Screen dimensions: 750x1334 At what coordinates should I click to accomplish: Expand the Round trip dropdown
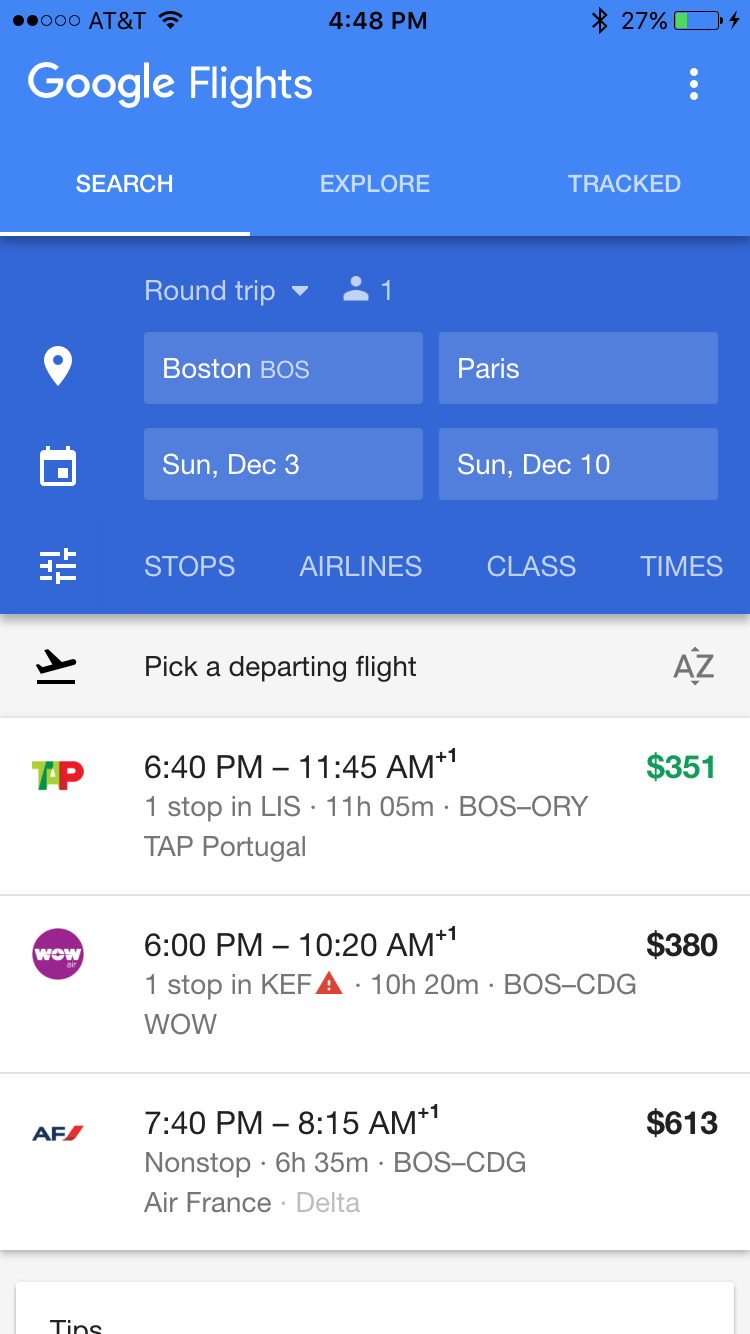tap(227, 291)
